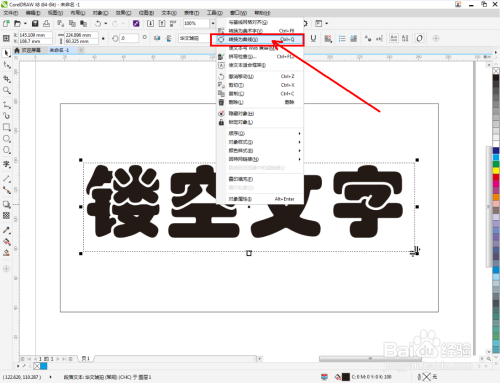Select the Parallel Dimension tool
The width and height of the screenshot is (500, 383).
pos(6,179)
